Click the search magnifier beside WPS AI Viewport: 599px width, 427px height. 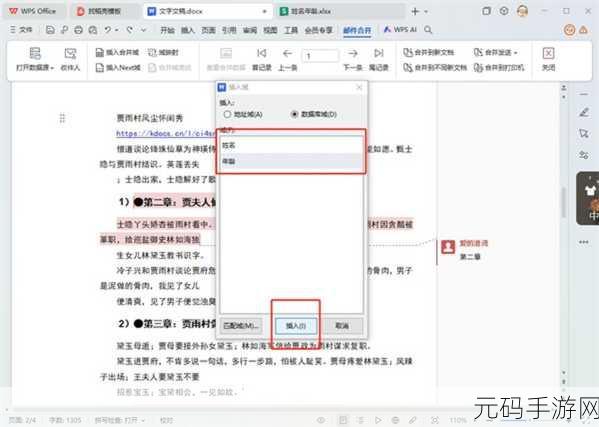coord(428,29)
